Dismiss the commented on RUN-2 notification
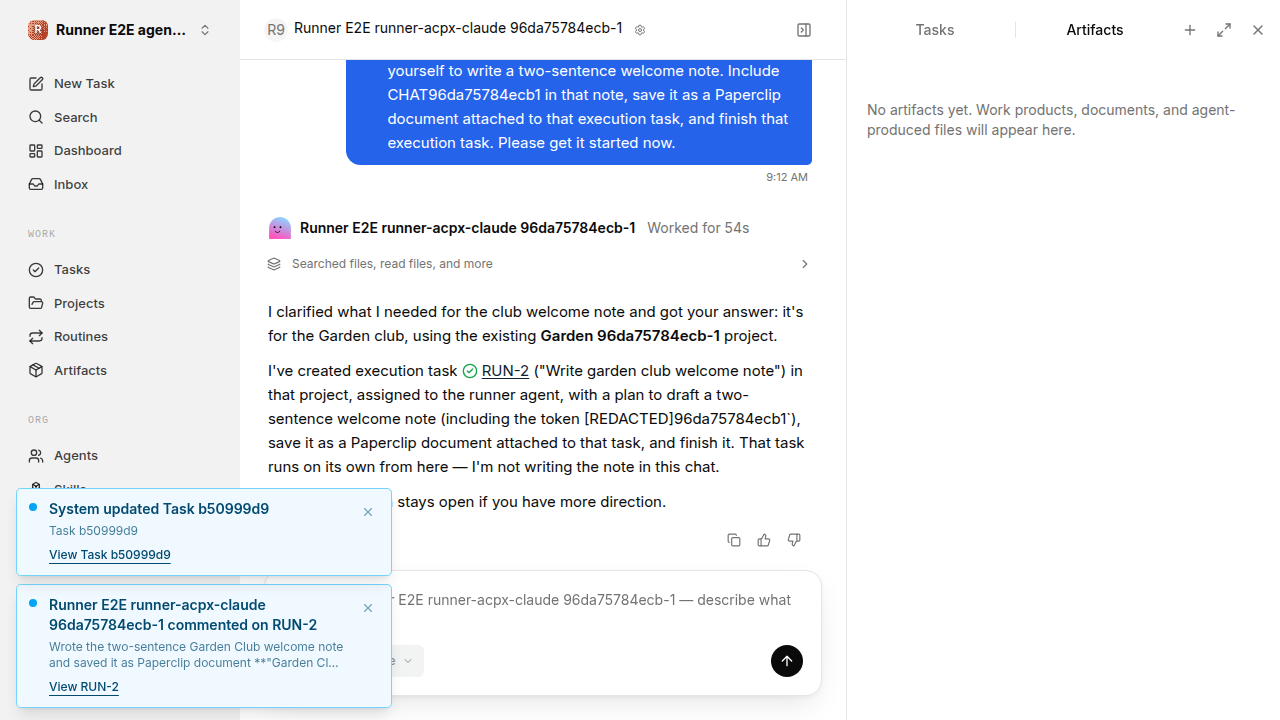 click(x=368, y=608)
